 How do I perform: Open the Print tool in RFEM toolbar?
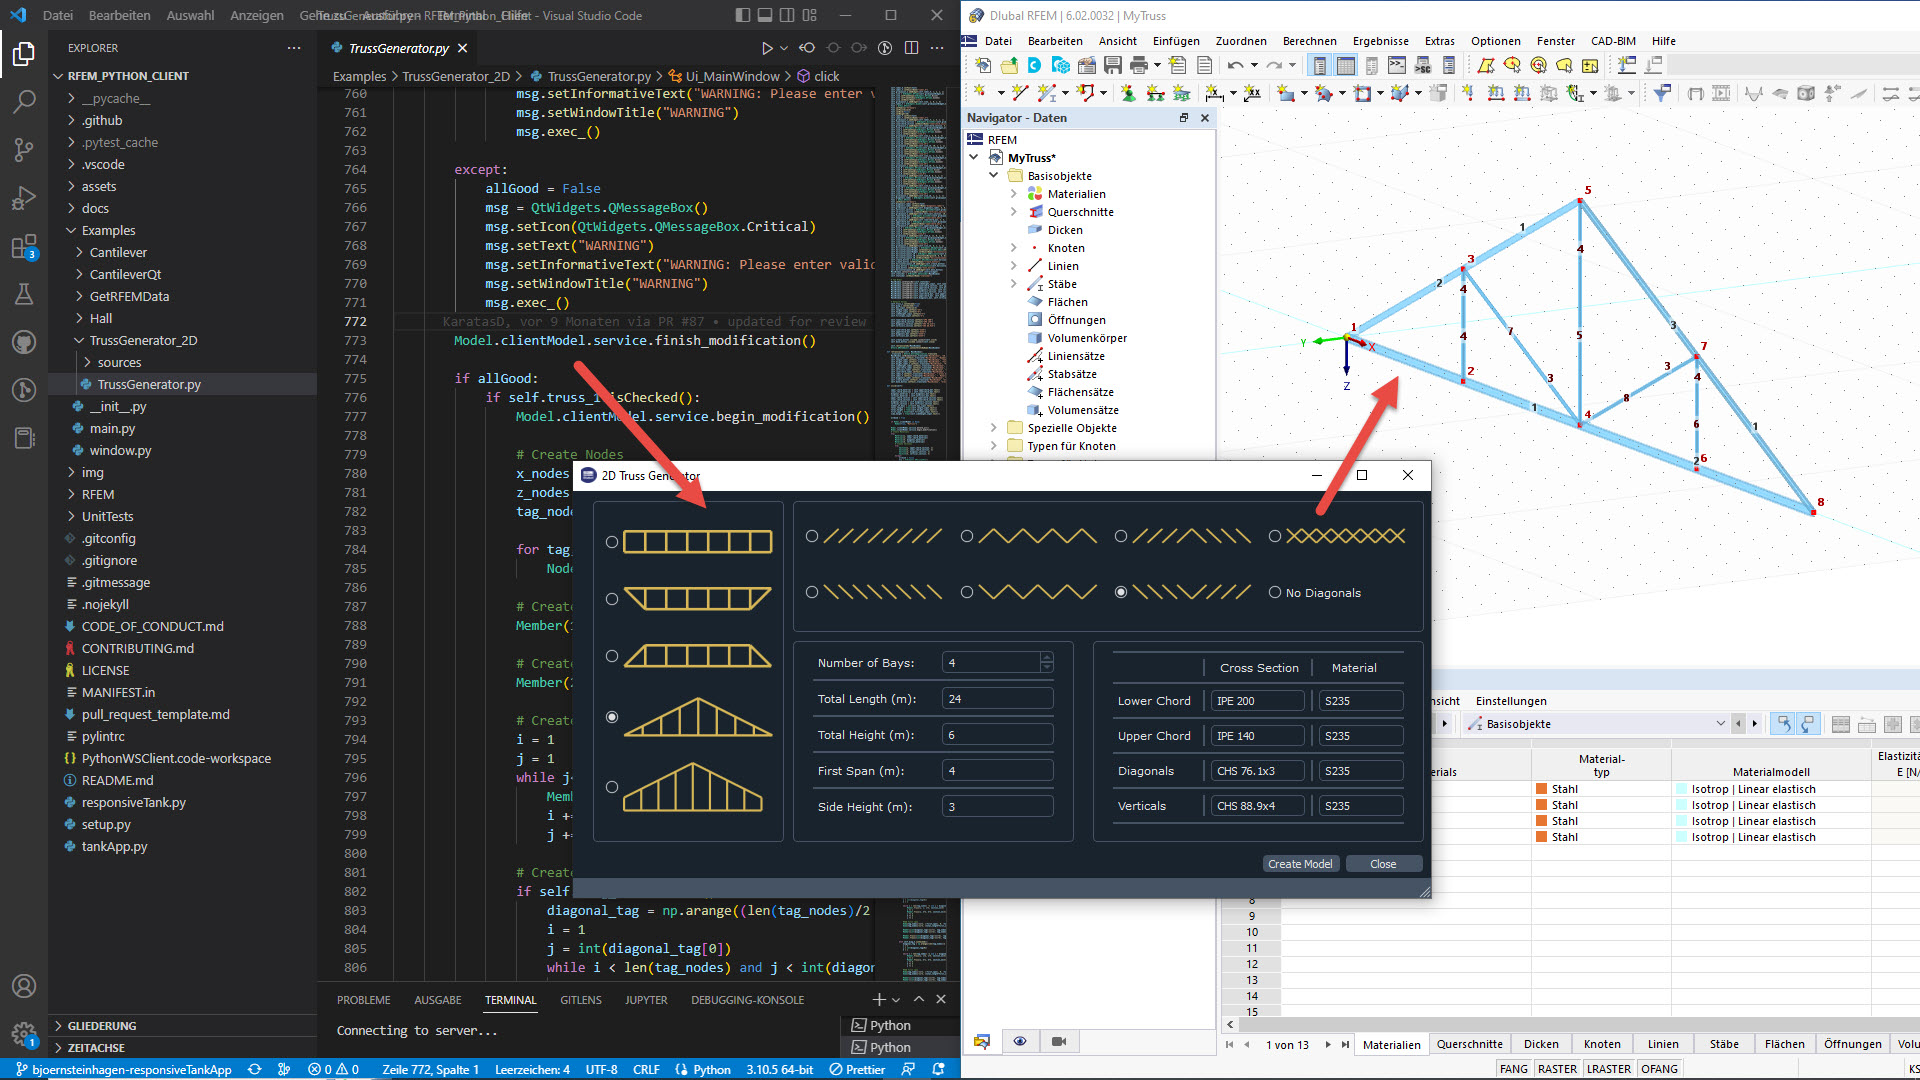click(1139, 65)
